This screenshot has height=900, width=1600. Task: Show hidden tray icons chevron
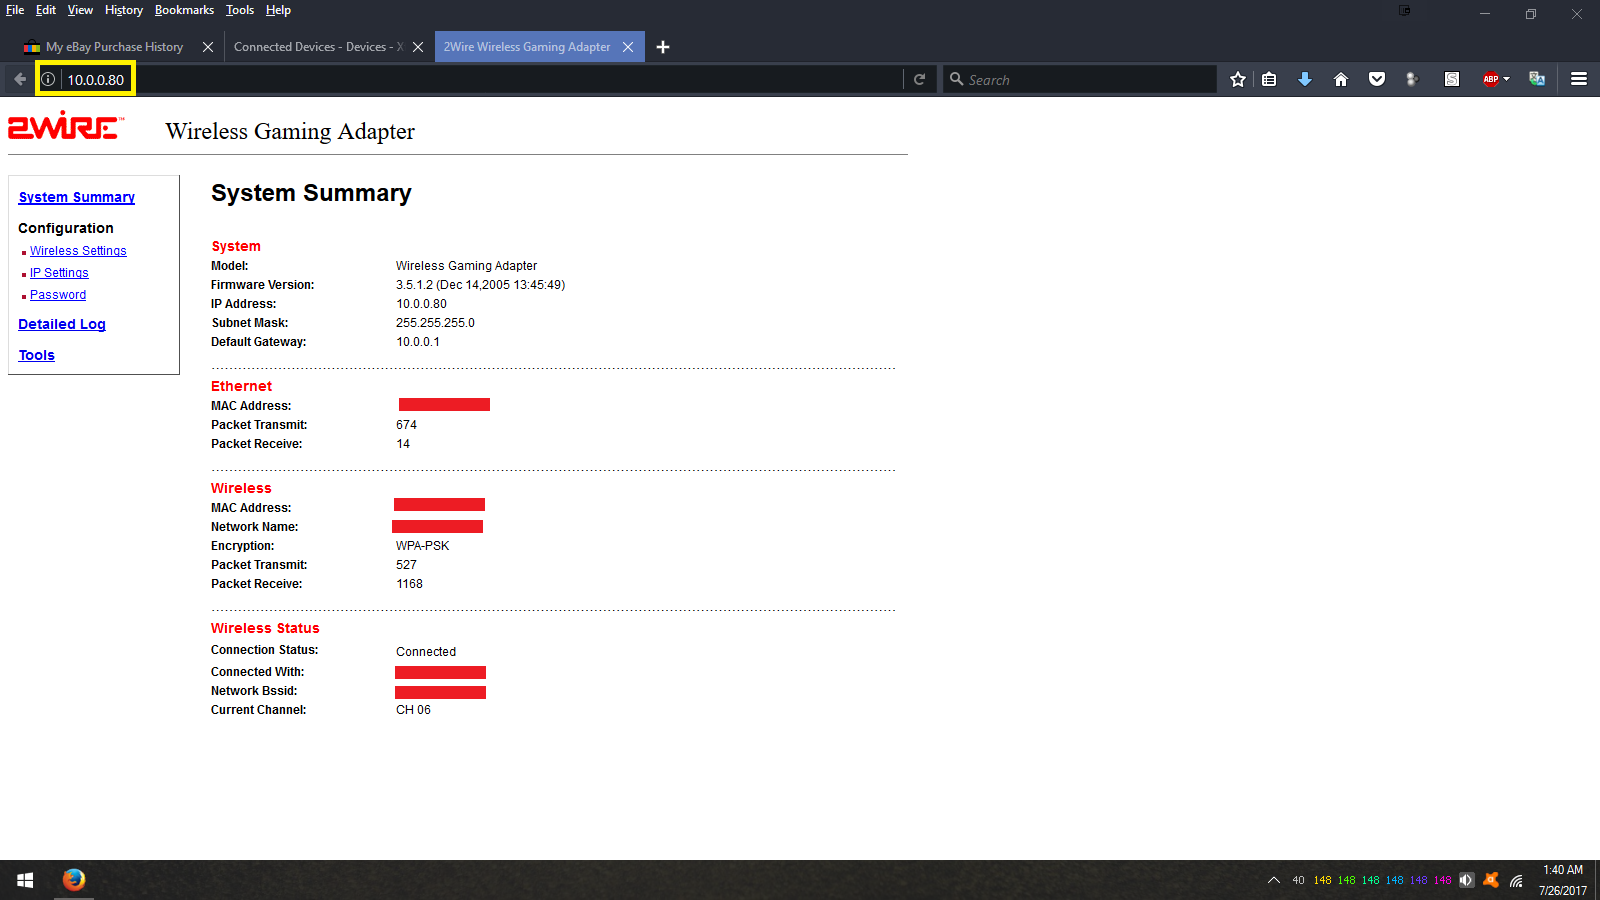(x=1273, y=880)
